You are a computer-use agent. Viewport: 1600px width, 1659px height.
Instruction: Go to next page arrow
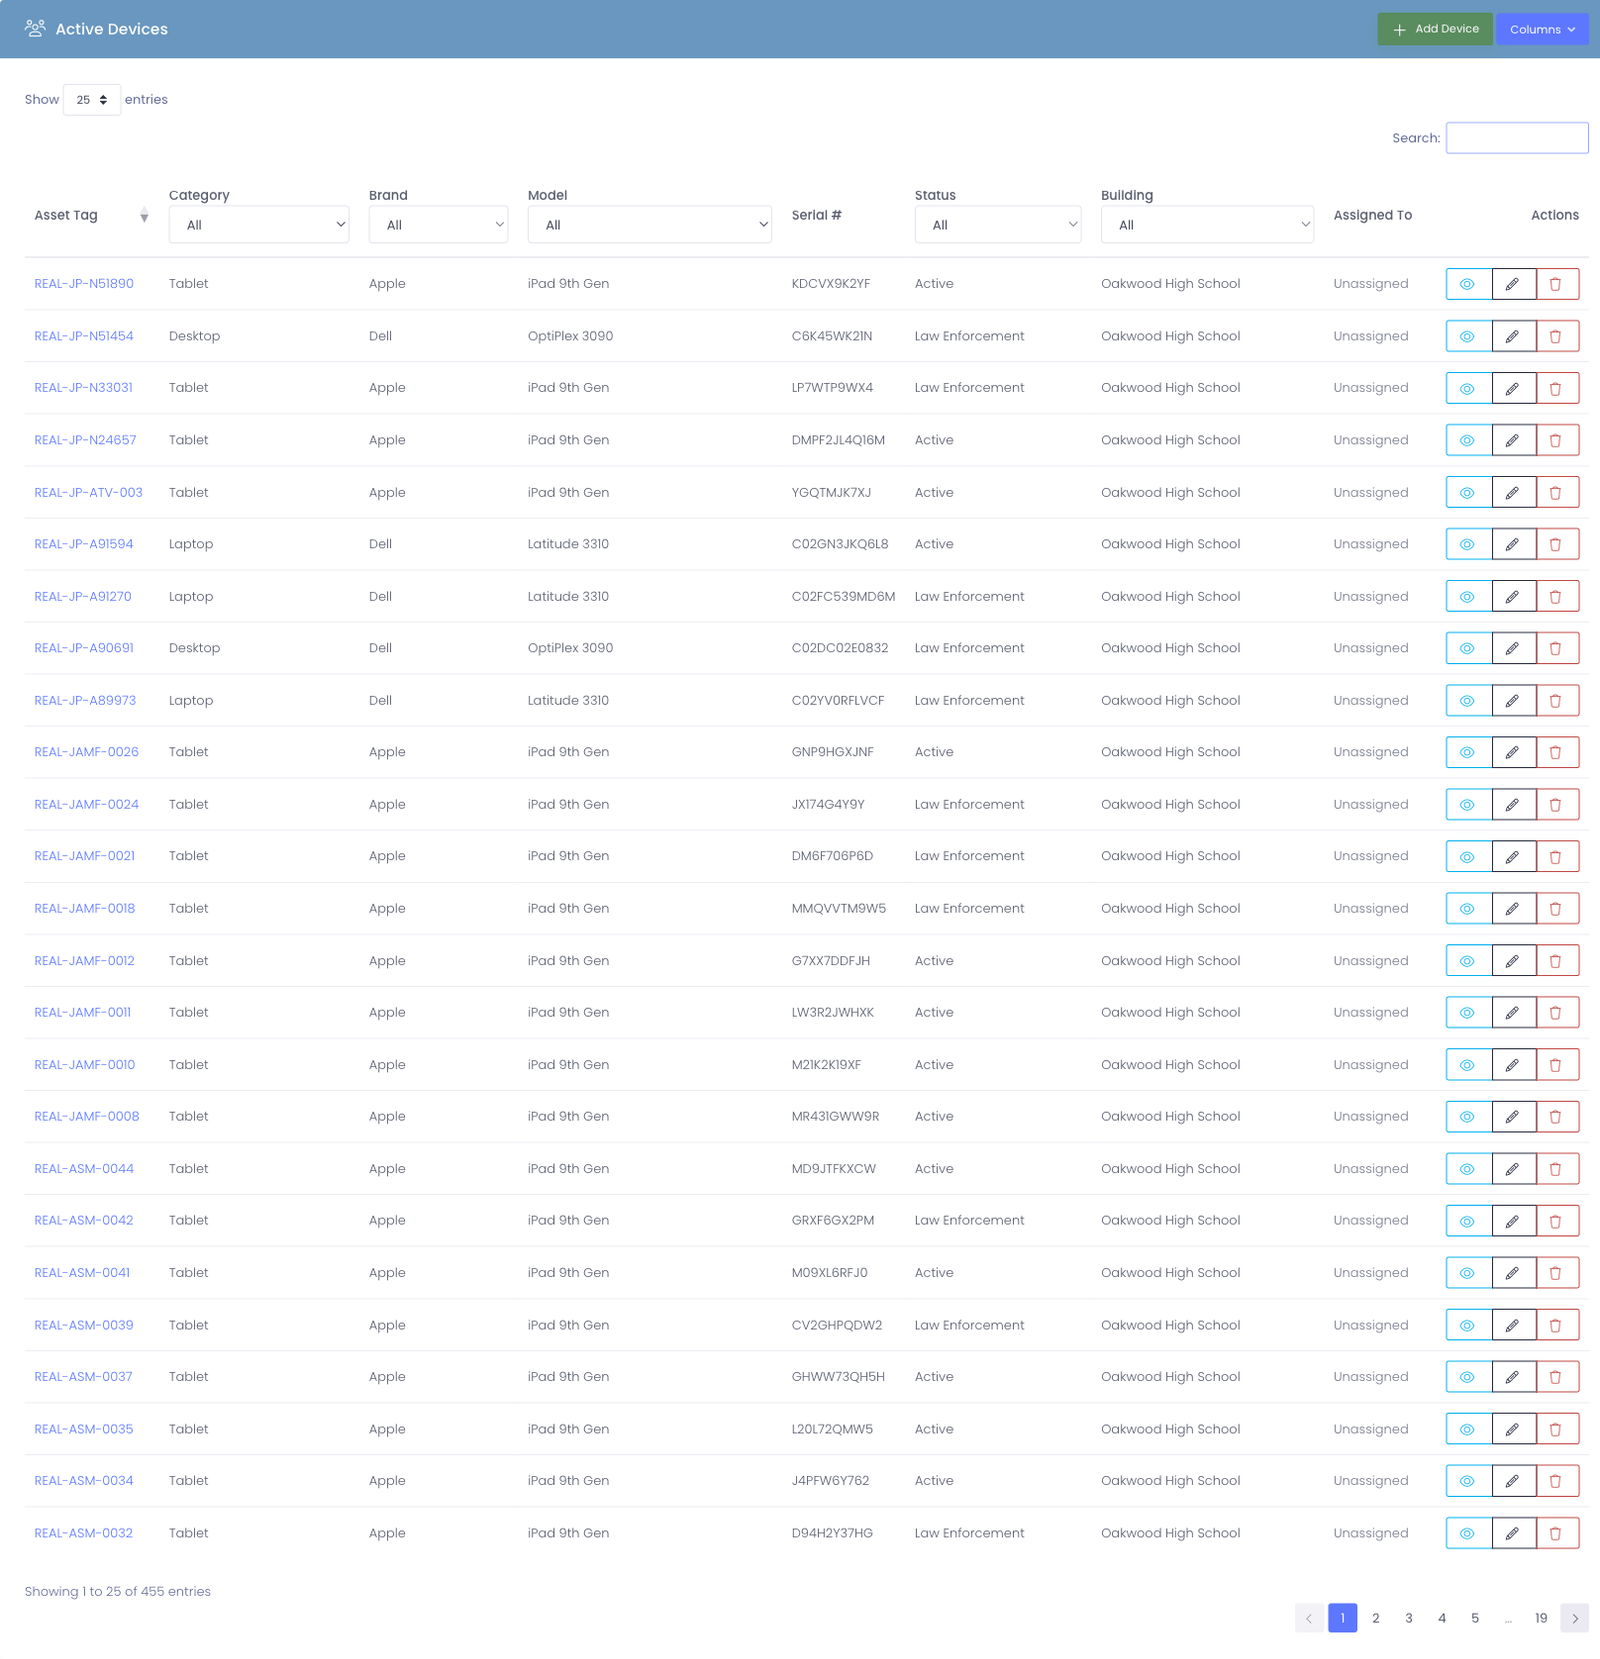[1575, 1618]
